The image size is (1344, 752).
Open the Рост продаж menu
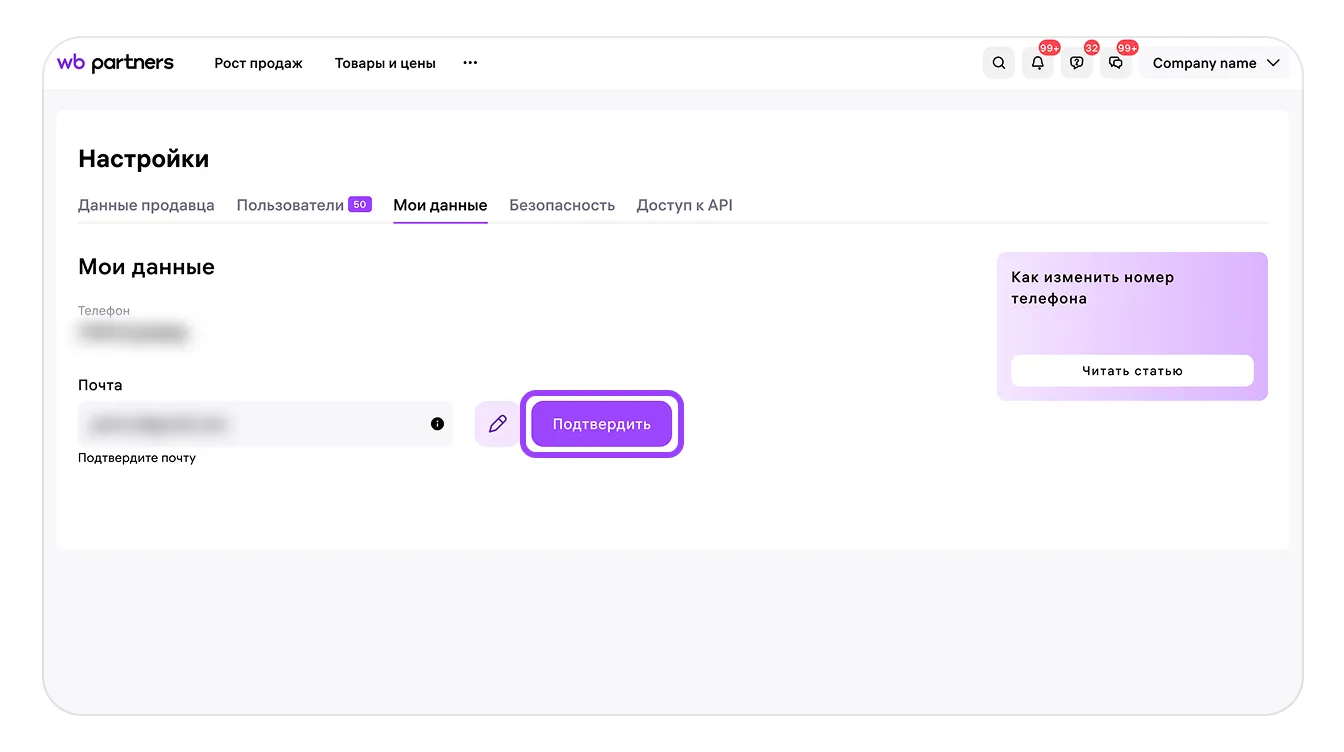(258, 63)
